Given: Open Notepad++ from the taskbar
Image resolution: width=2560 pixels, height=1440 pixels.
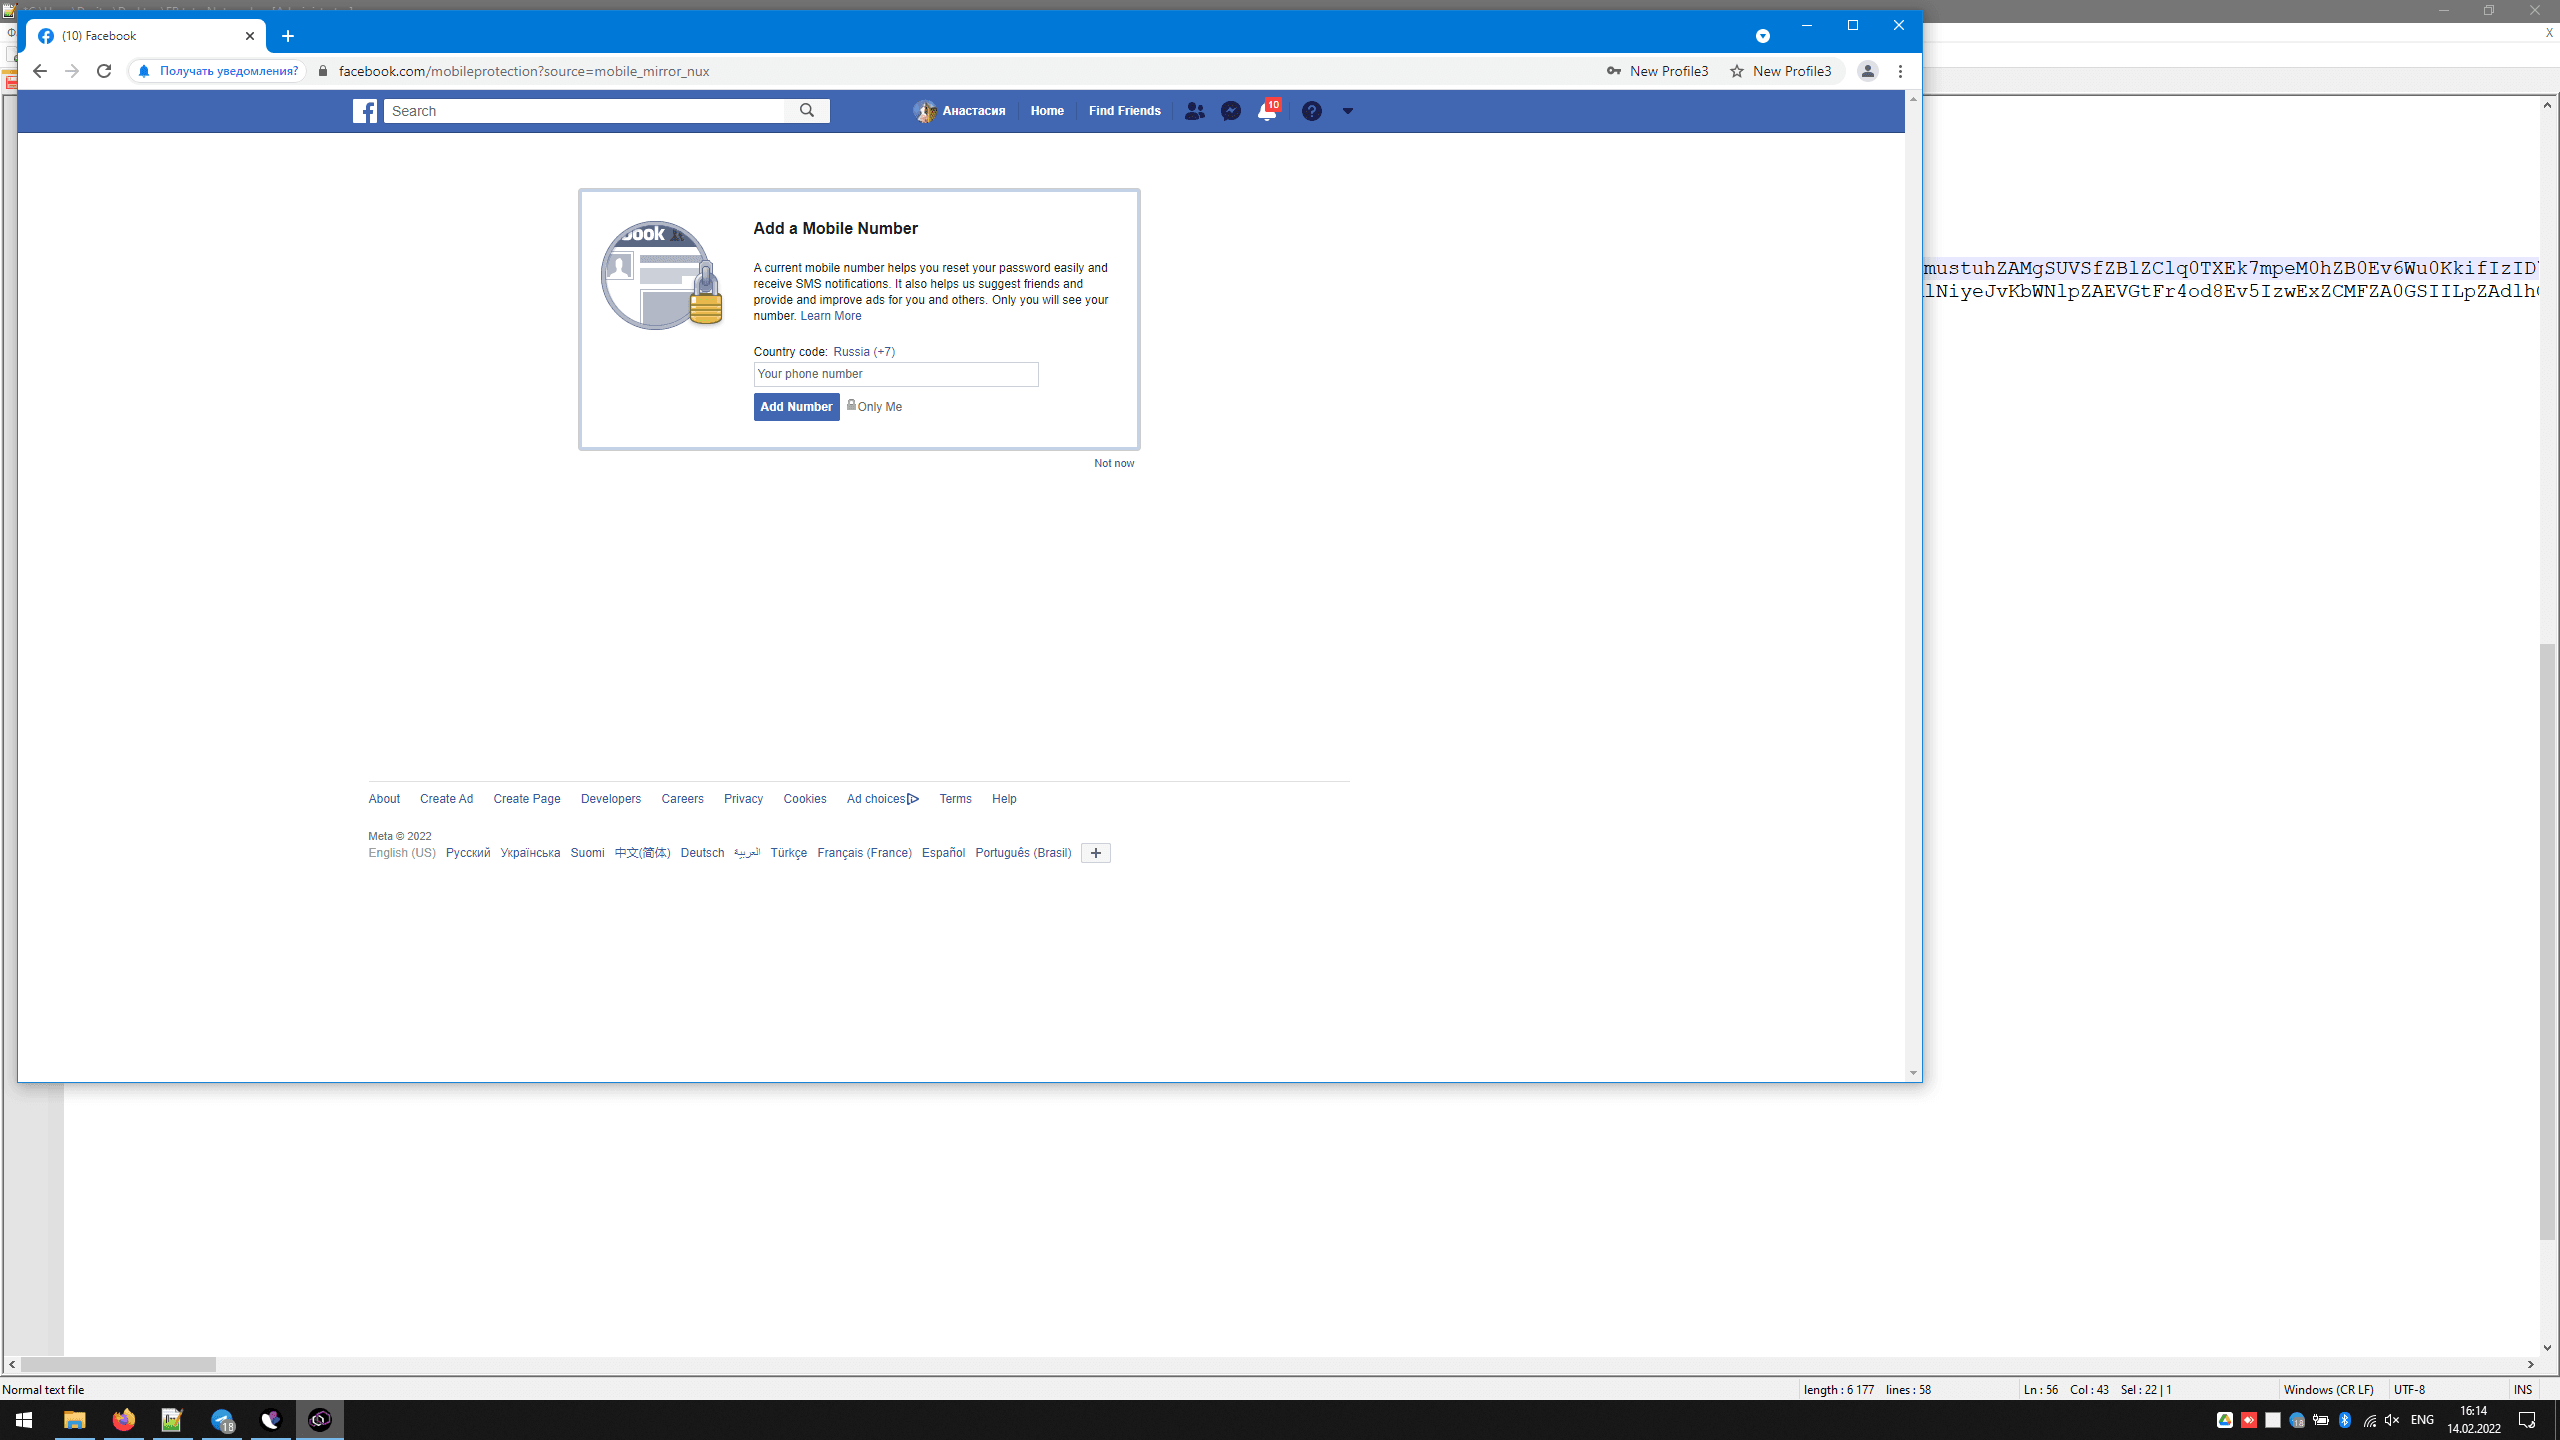Looking at the screenshot, I should click(x=172, y=1420).
